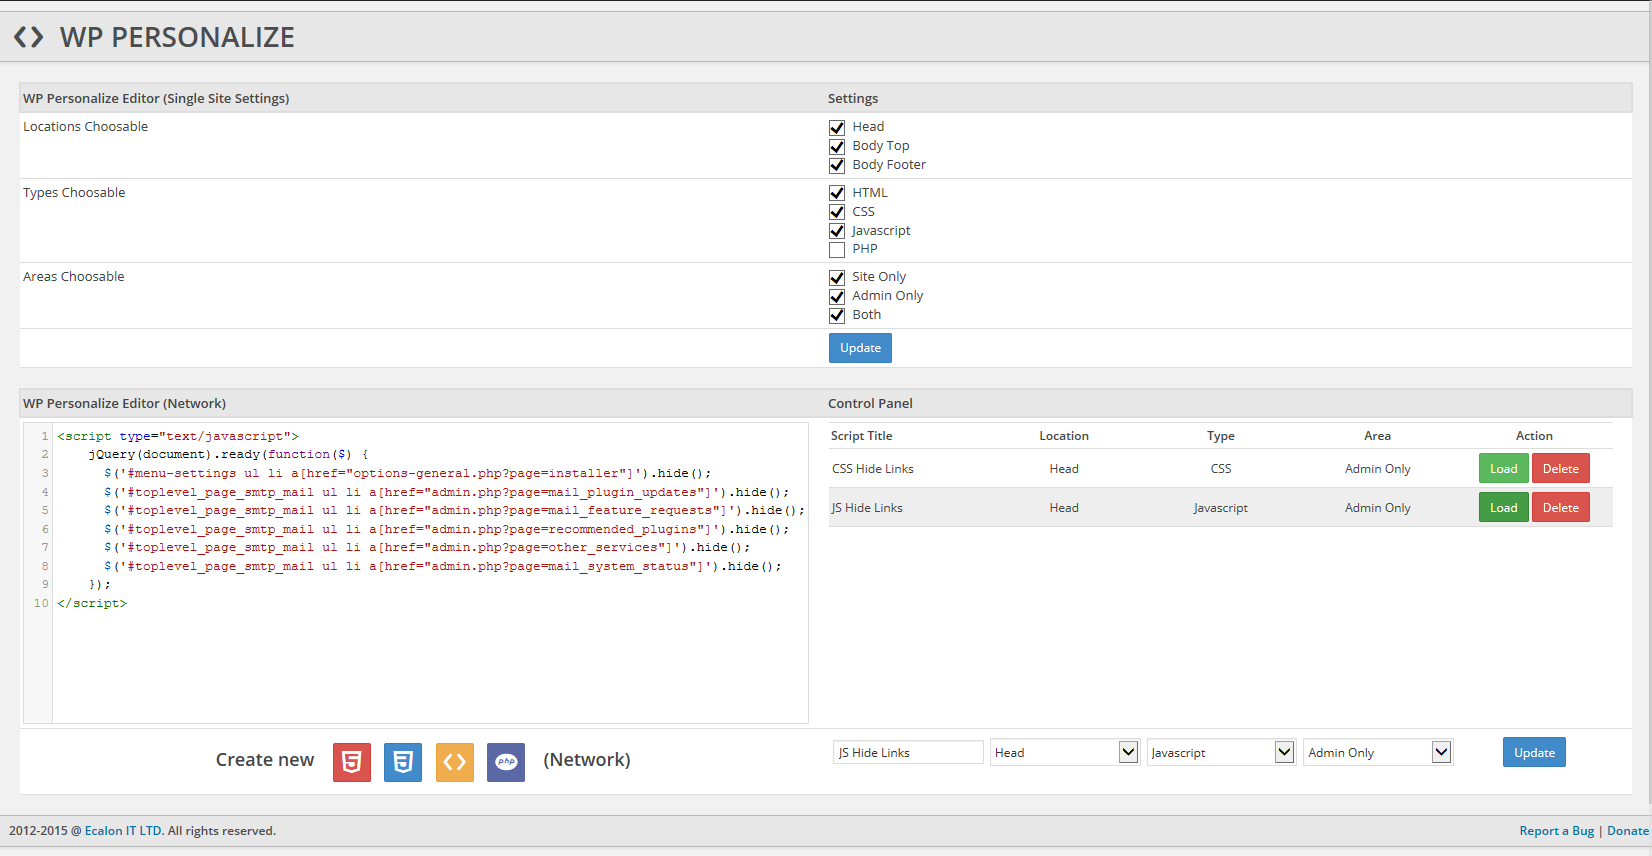Click the Types Choosable label

coord(74,193)
